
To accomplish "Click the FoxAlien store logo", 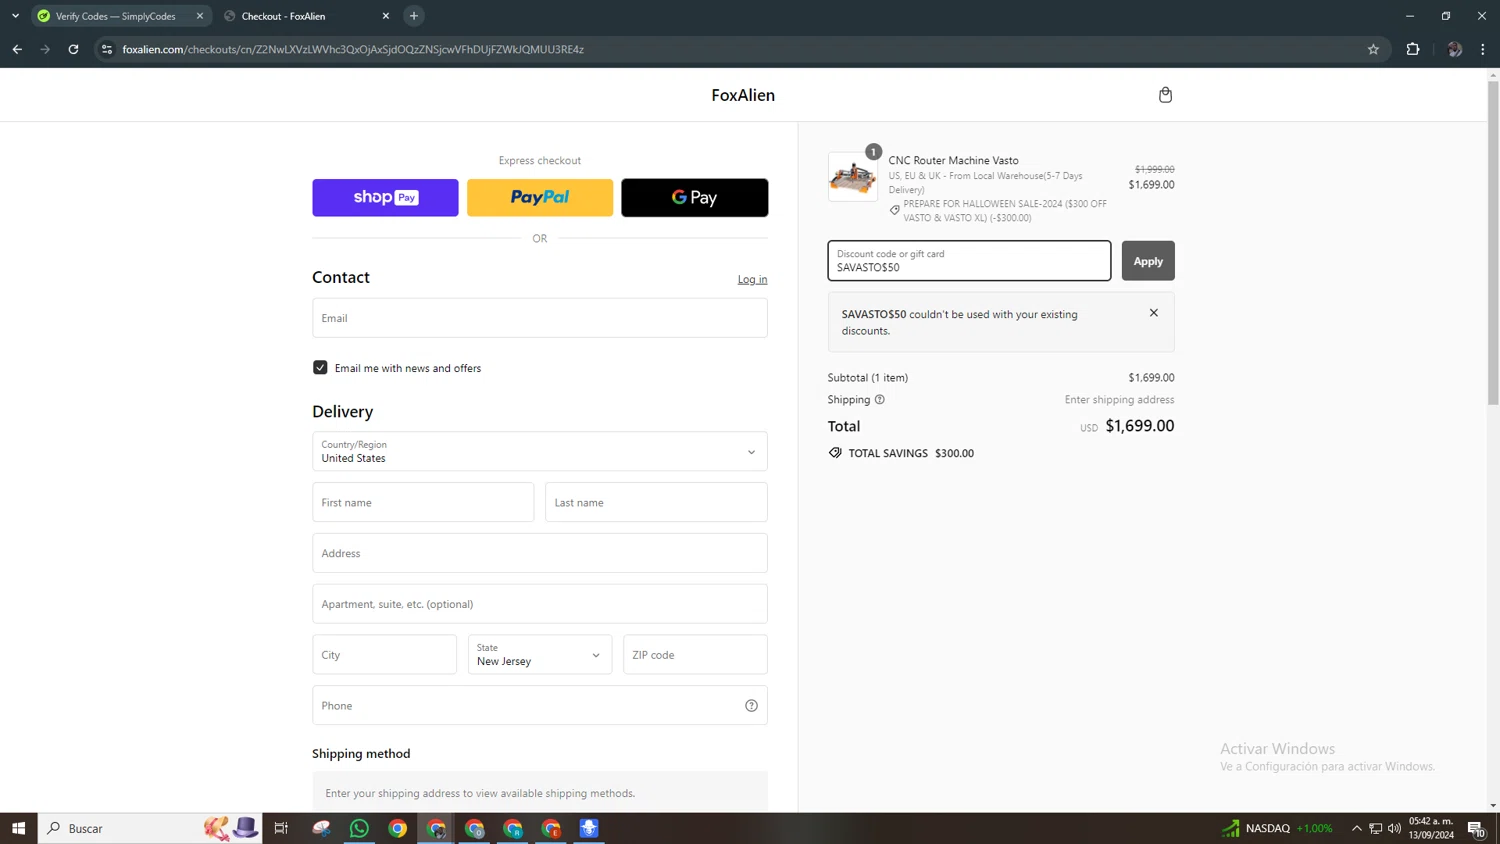I will click(743, 95).
